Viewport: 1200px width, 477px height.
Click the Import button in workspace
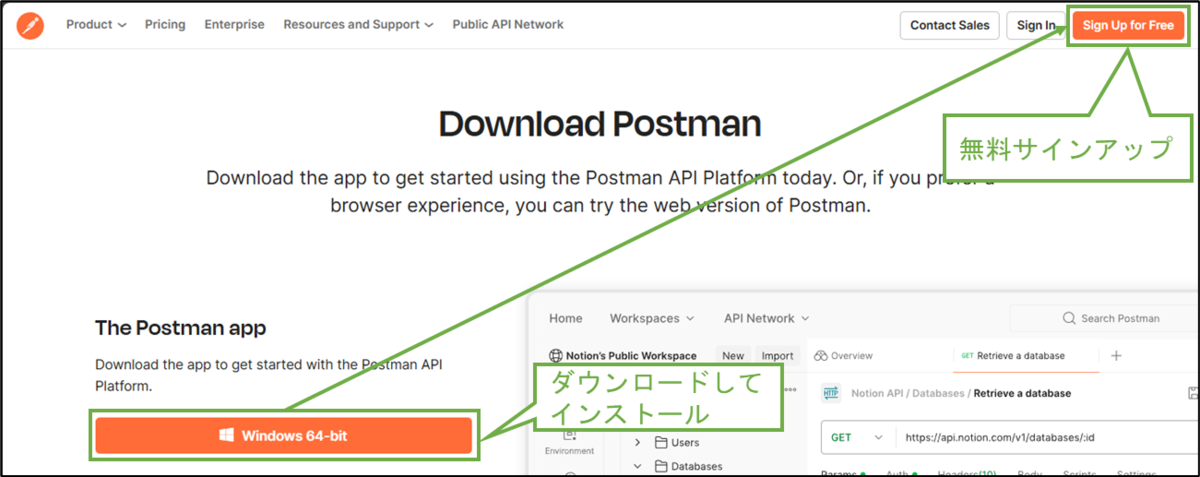[777, 356]
